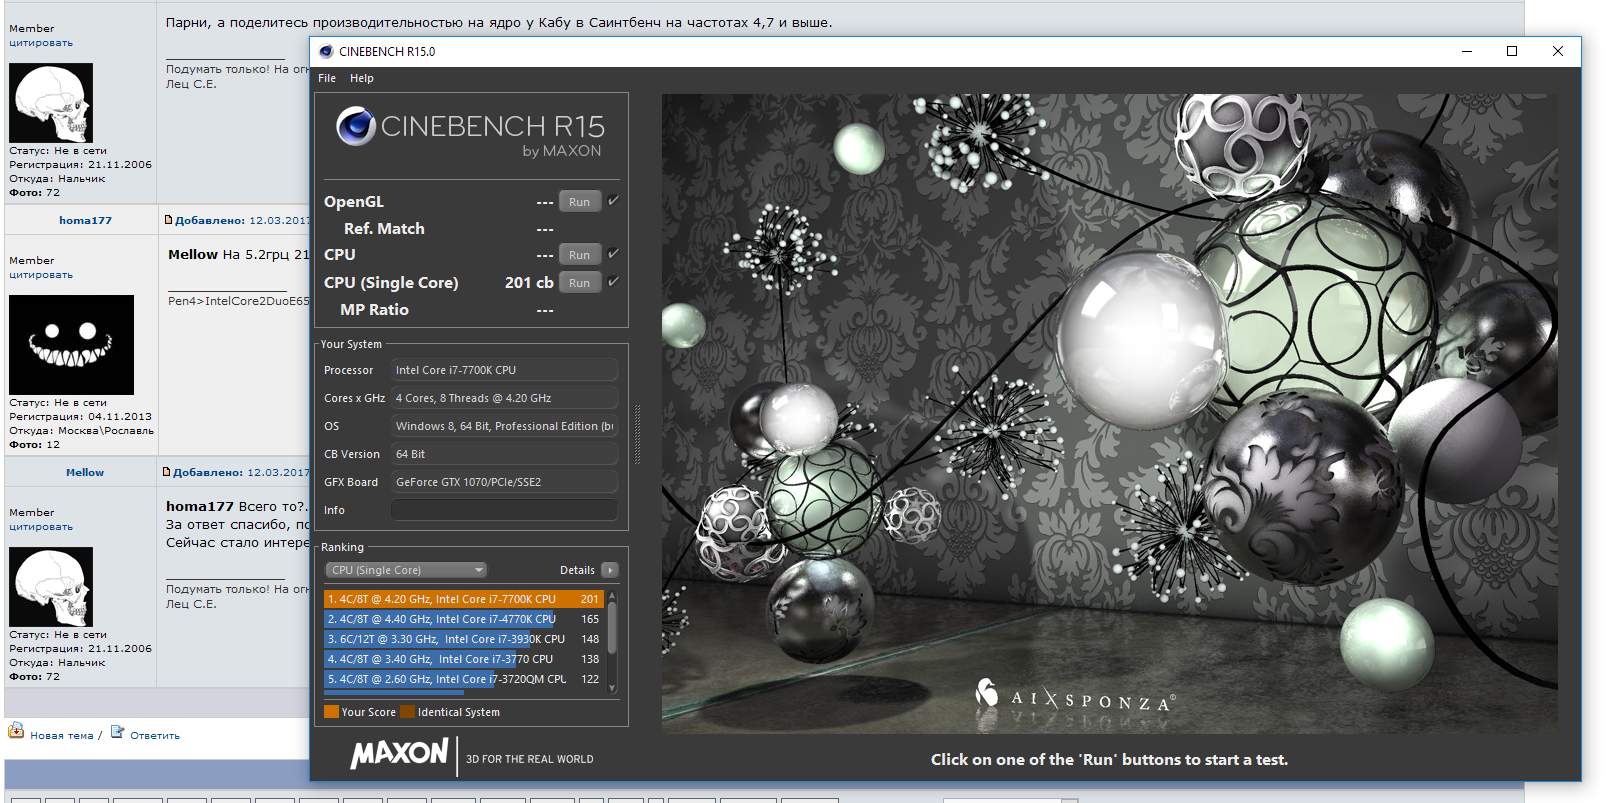Click the MAXON logo at bottom
The width and height of the screenshot is (1619, 803).
pyautogui.click(x=399, y=754)
